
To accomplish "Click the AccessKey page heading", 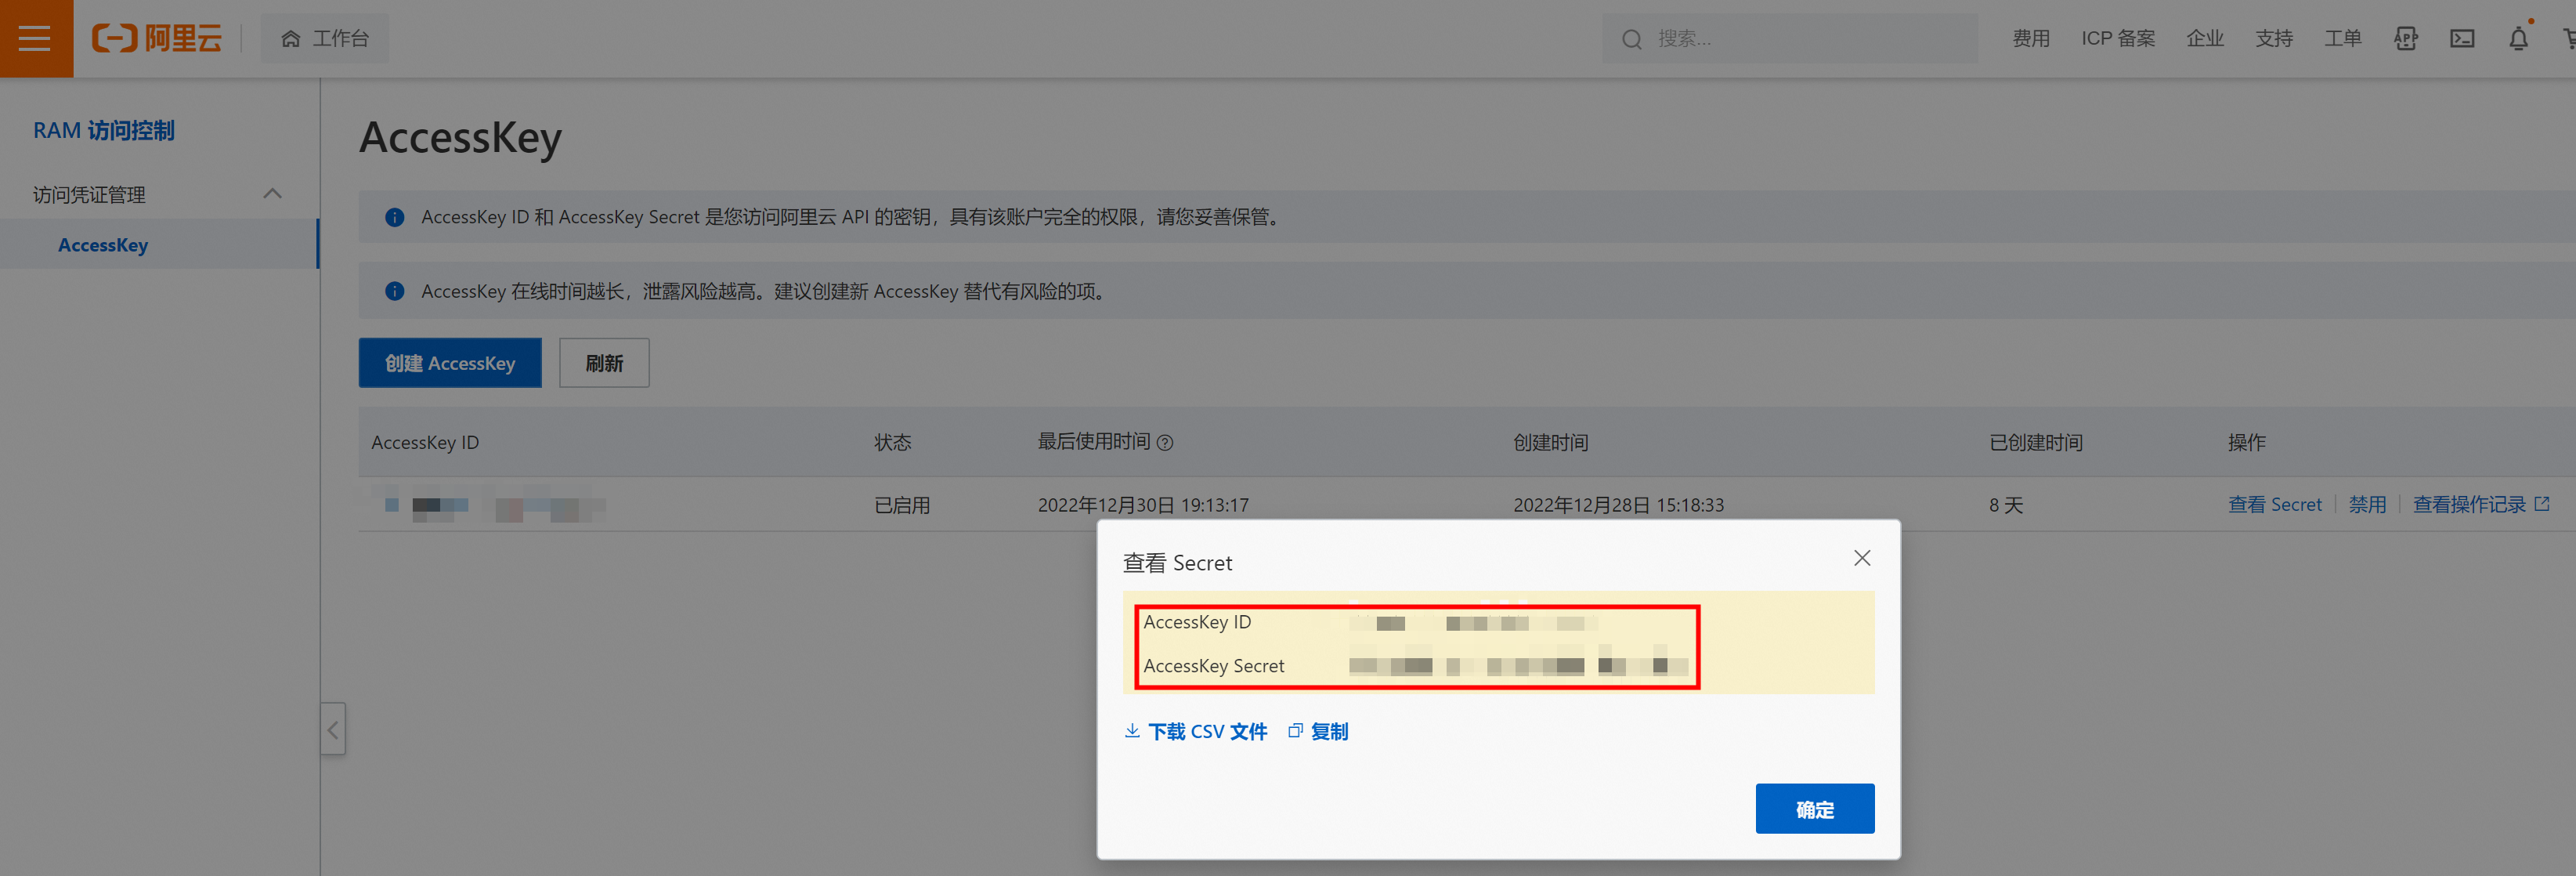I will [460, 138].
